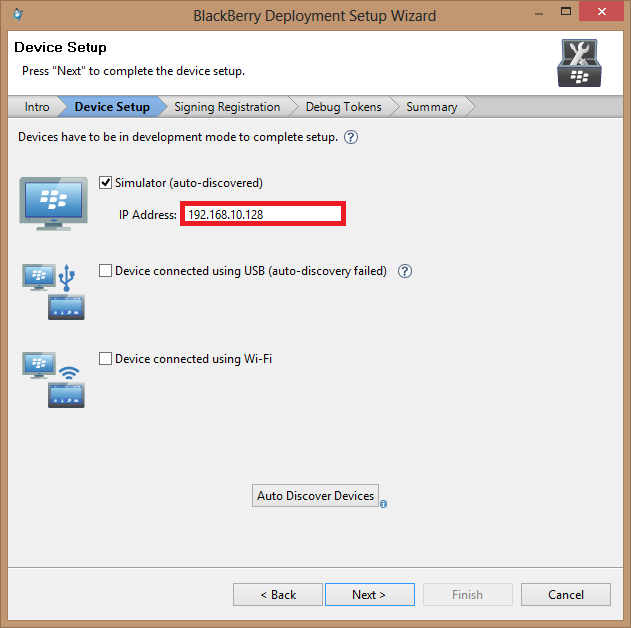Click the 'Press "Next" to complete' instruction text
The image size is (631, 628).
pyautogui.click(x=133, y=71)
